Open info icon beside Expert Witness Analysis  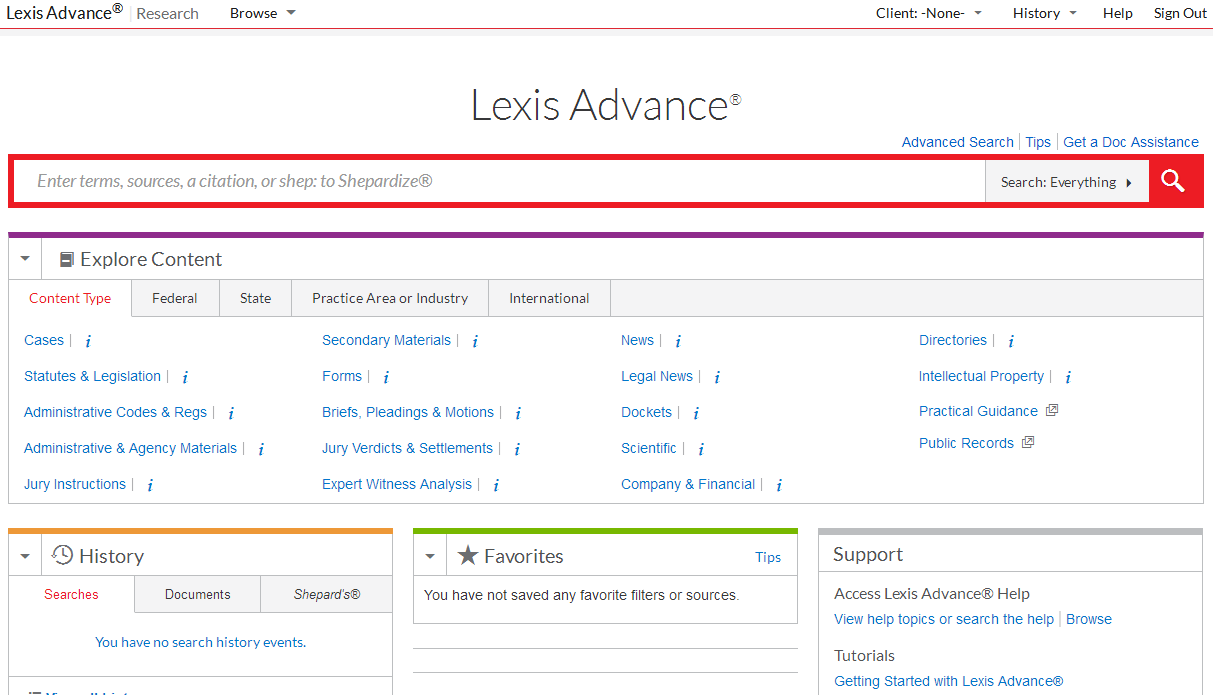coord(496,485)
